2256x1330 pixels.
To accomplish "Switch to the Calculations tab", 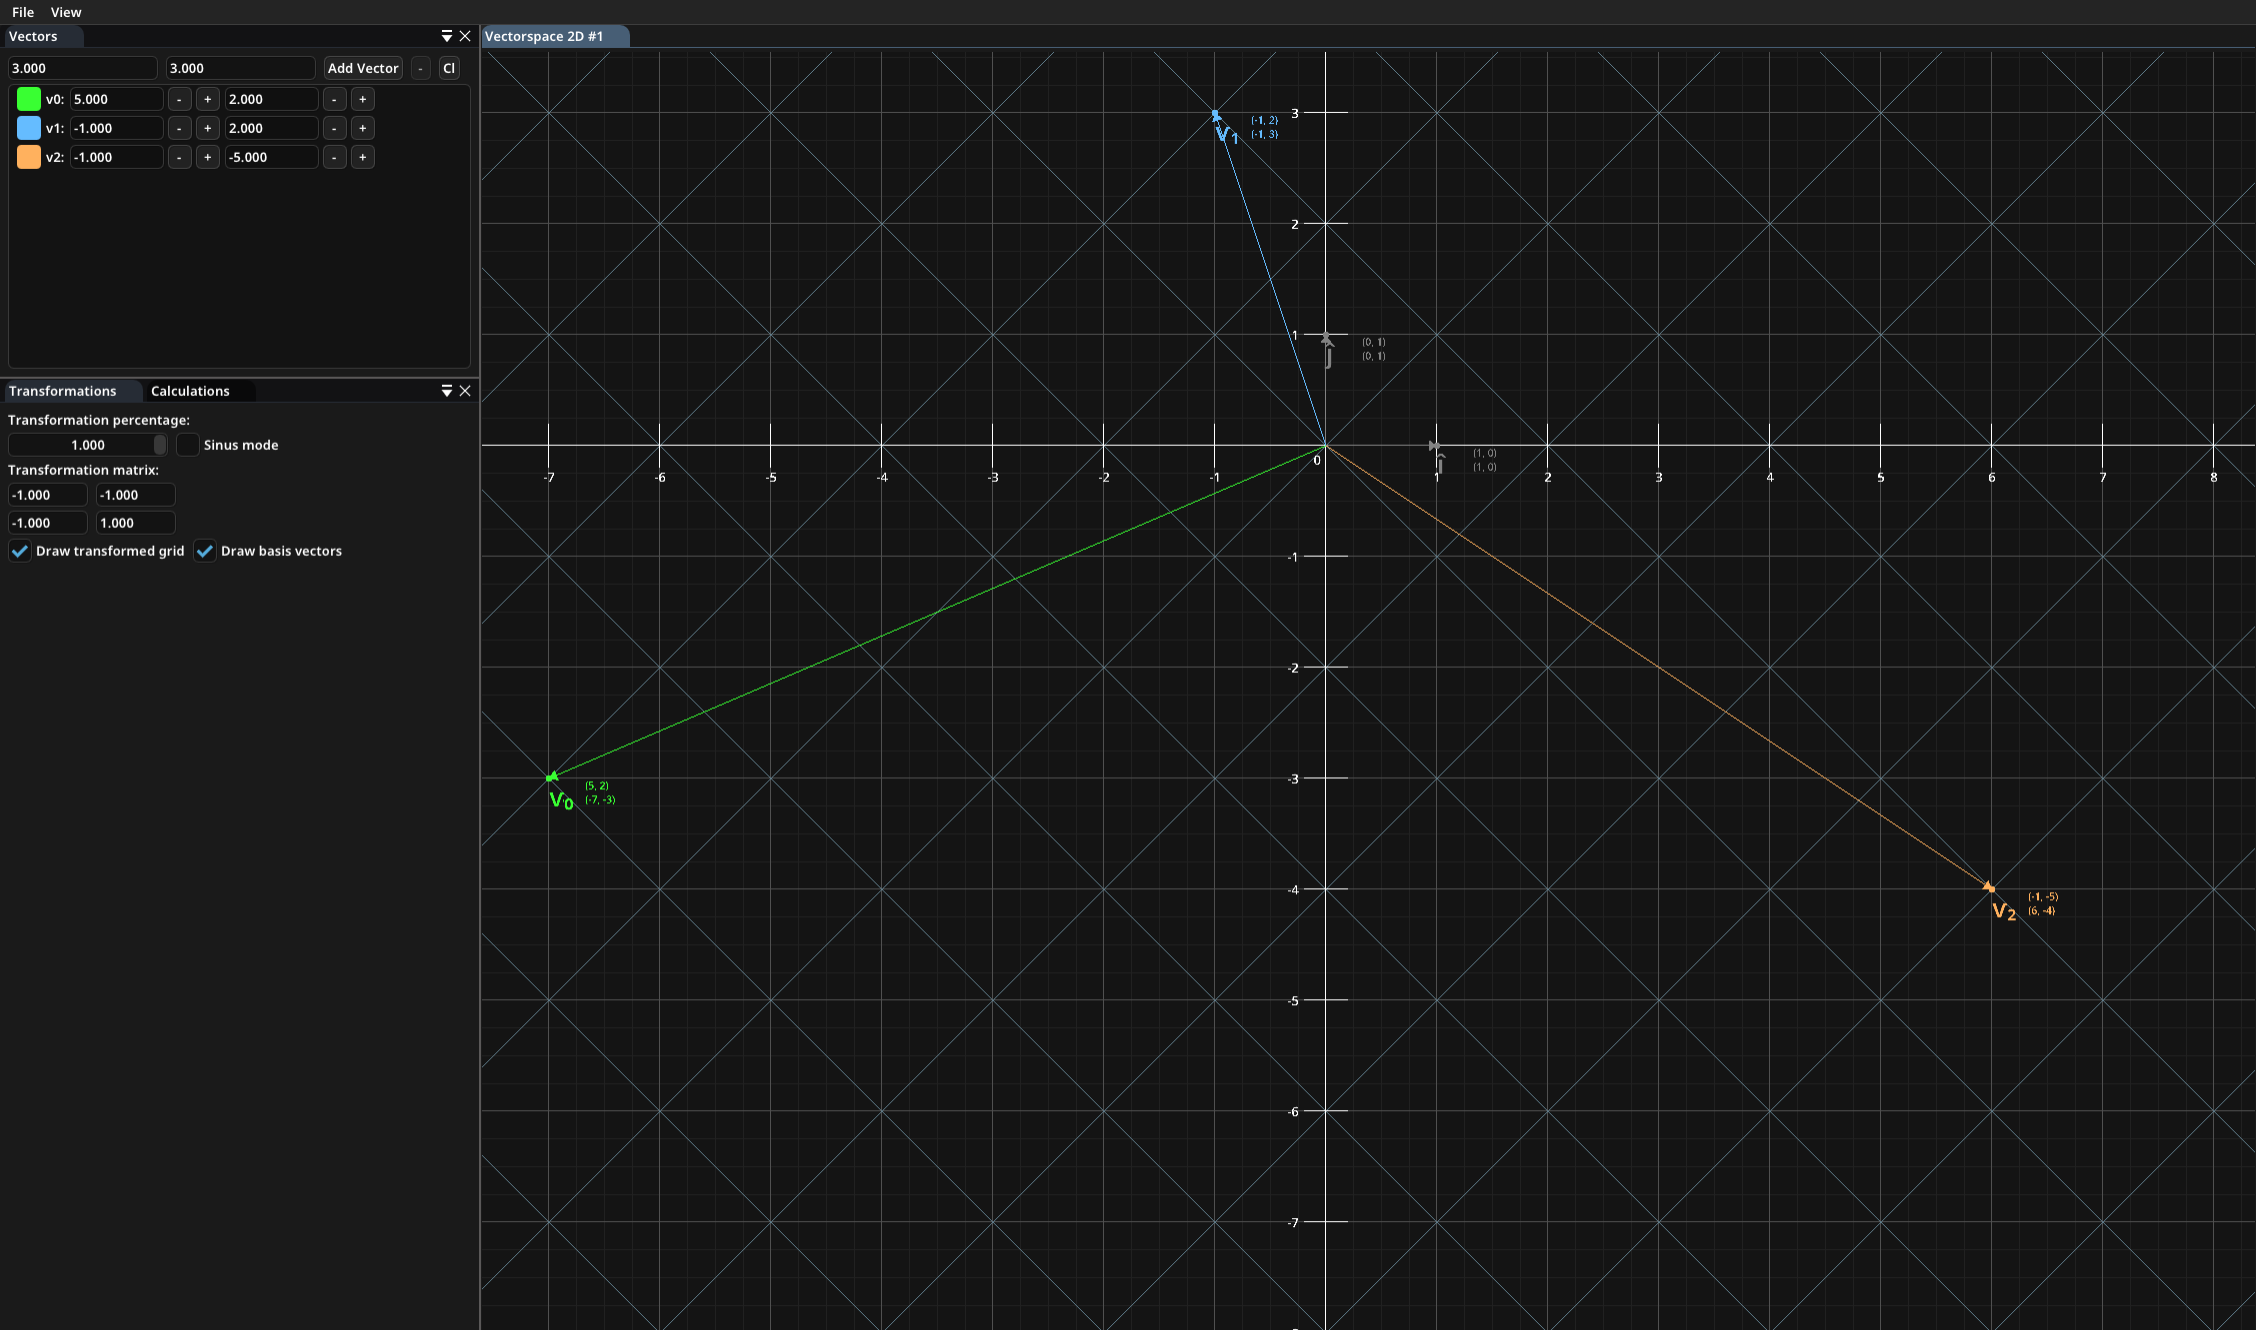I will click(x=190, y=391).
